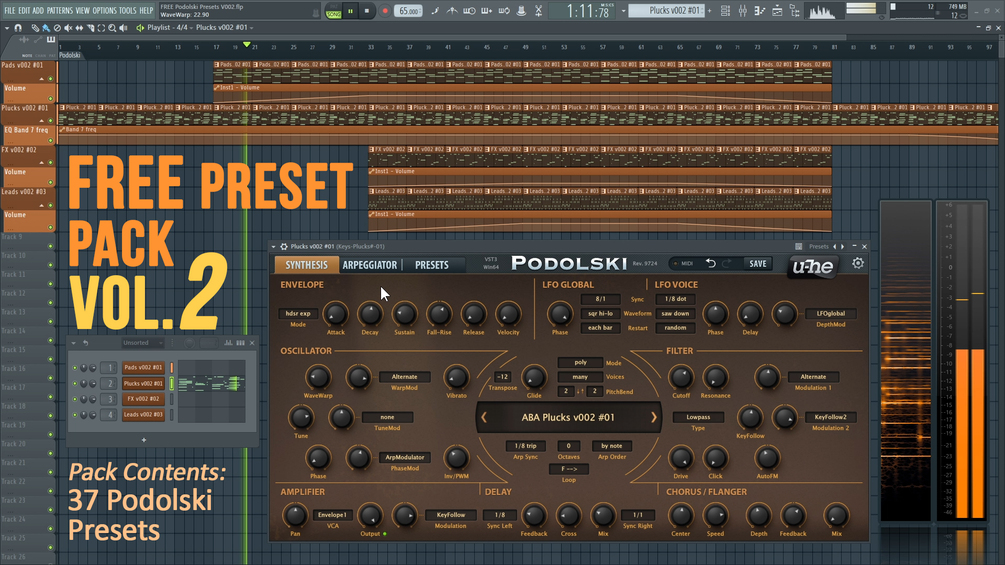This screenshot has width=1005, height=565.
Task: Toggle the channel rack graph editor icon
Action: [228, 343]
